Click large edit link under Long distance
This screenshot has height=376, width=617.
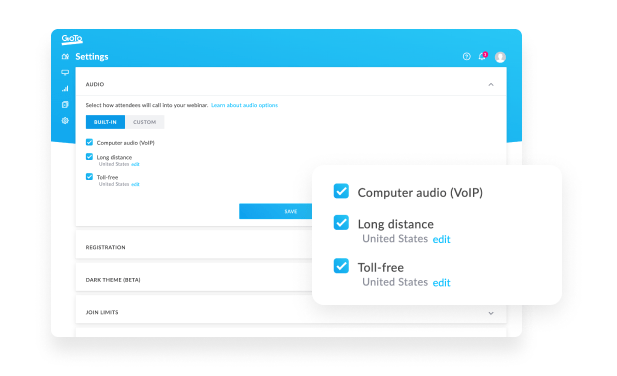coord(442,239)
